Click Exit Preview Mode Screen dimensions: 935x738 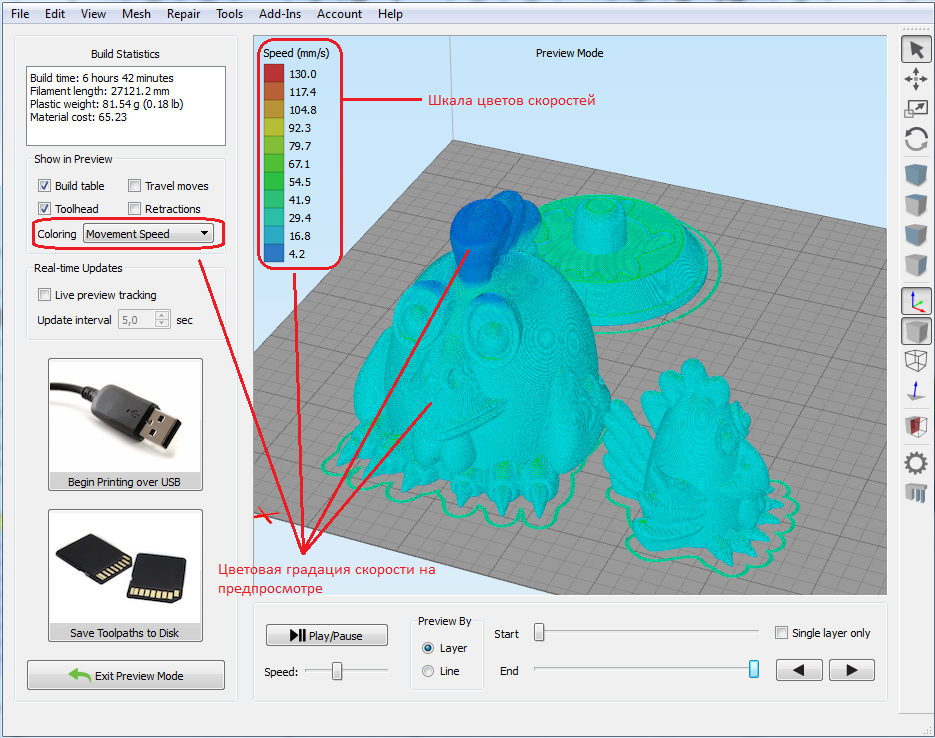coord(125,675)
